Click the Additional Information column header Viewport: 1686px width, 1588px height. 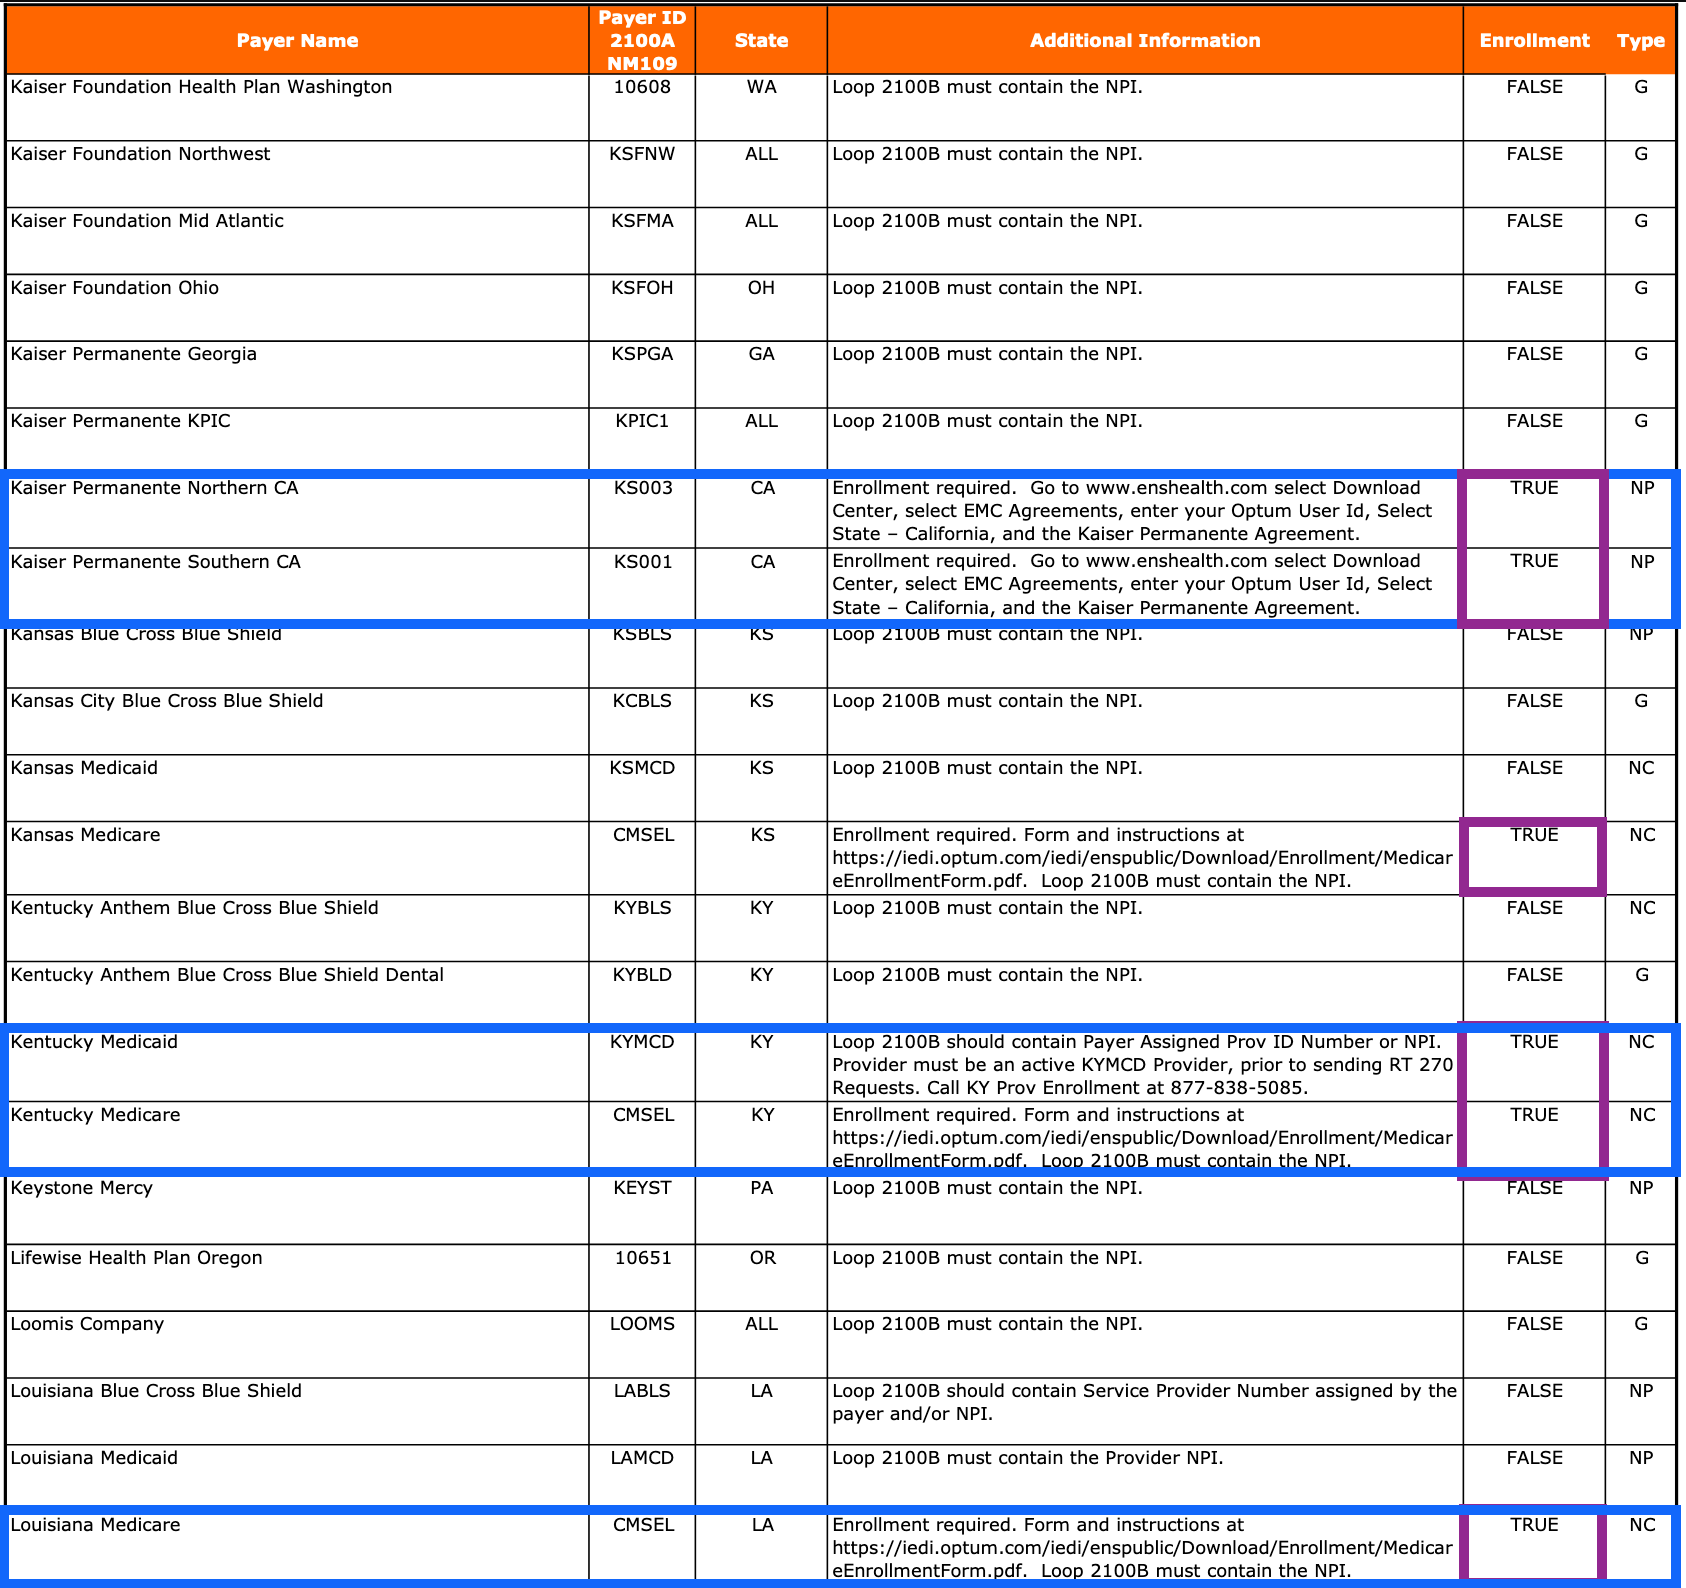(1144, 41)
